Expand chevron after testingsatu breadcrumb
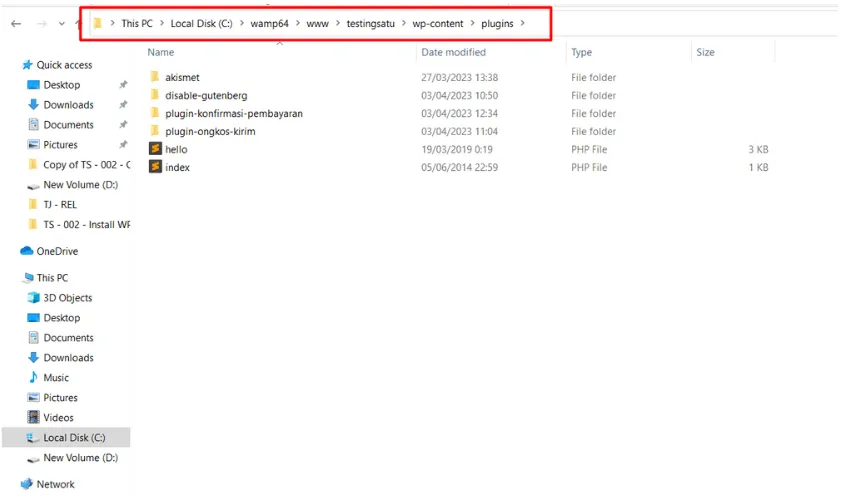The image size is (841, 497). pyautogui.click(x=404, y=23)
